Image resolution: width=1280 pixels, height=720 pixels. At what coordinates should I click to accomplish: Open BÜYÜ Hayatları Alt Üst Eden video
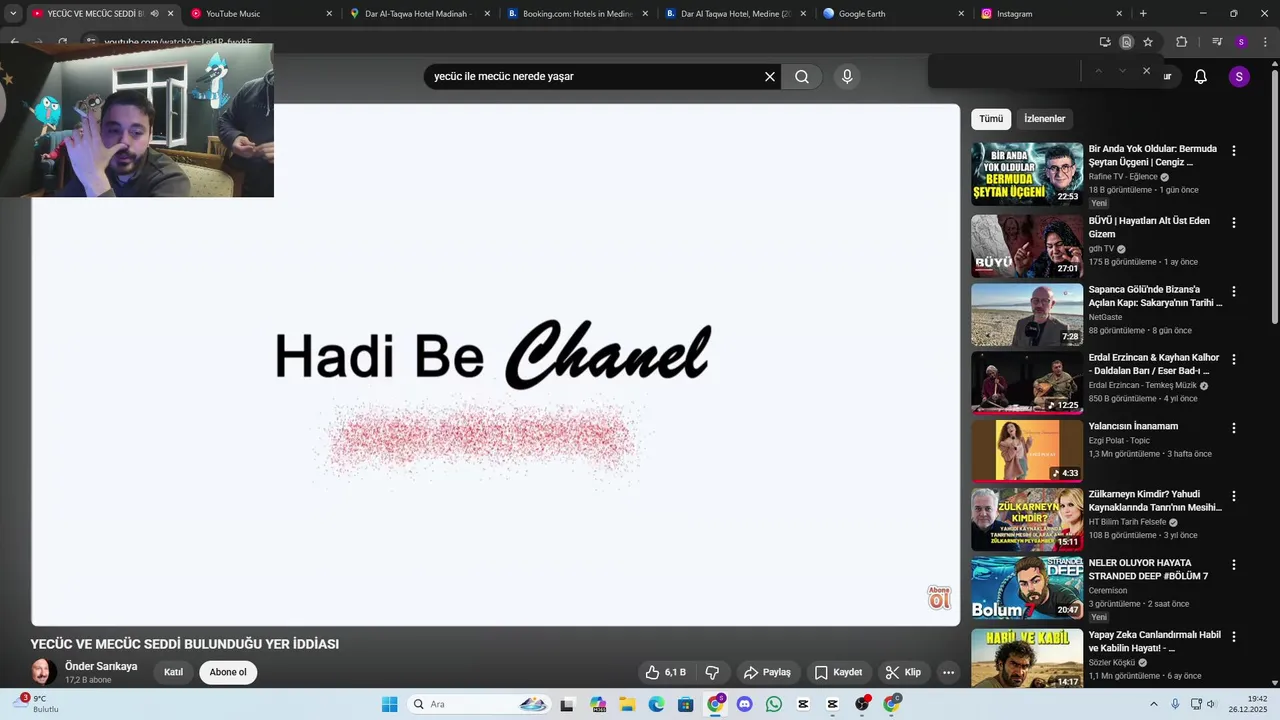click(1027, 246)
